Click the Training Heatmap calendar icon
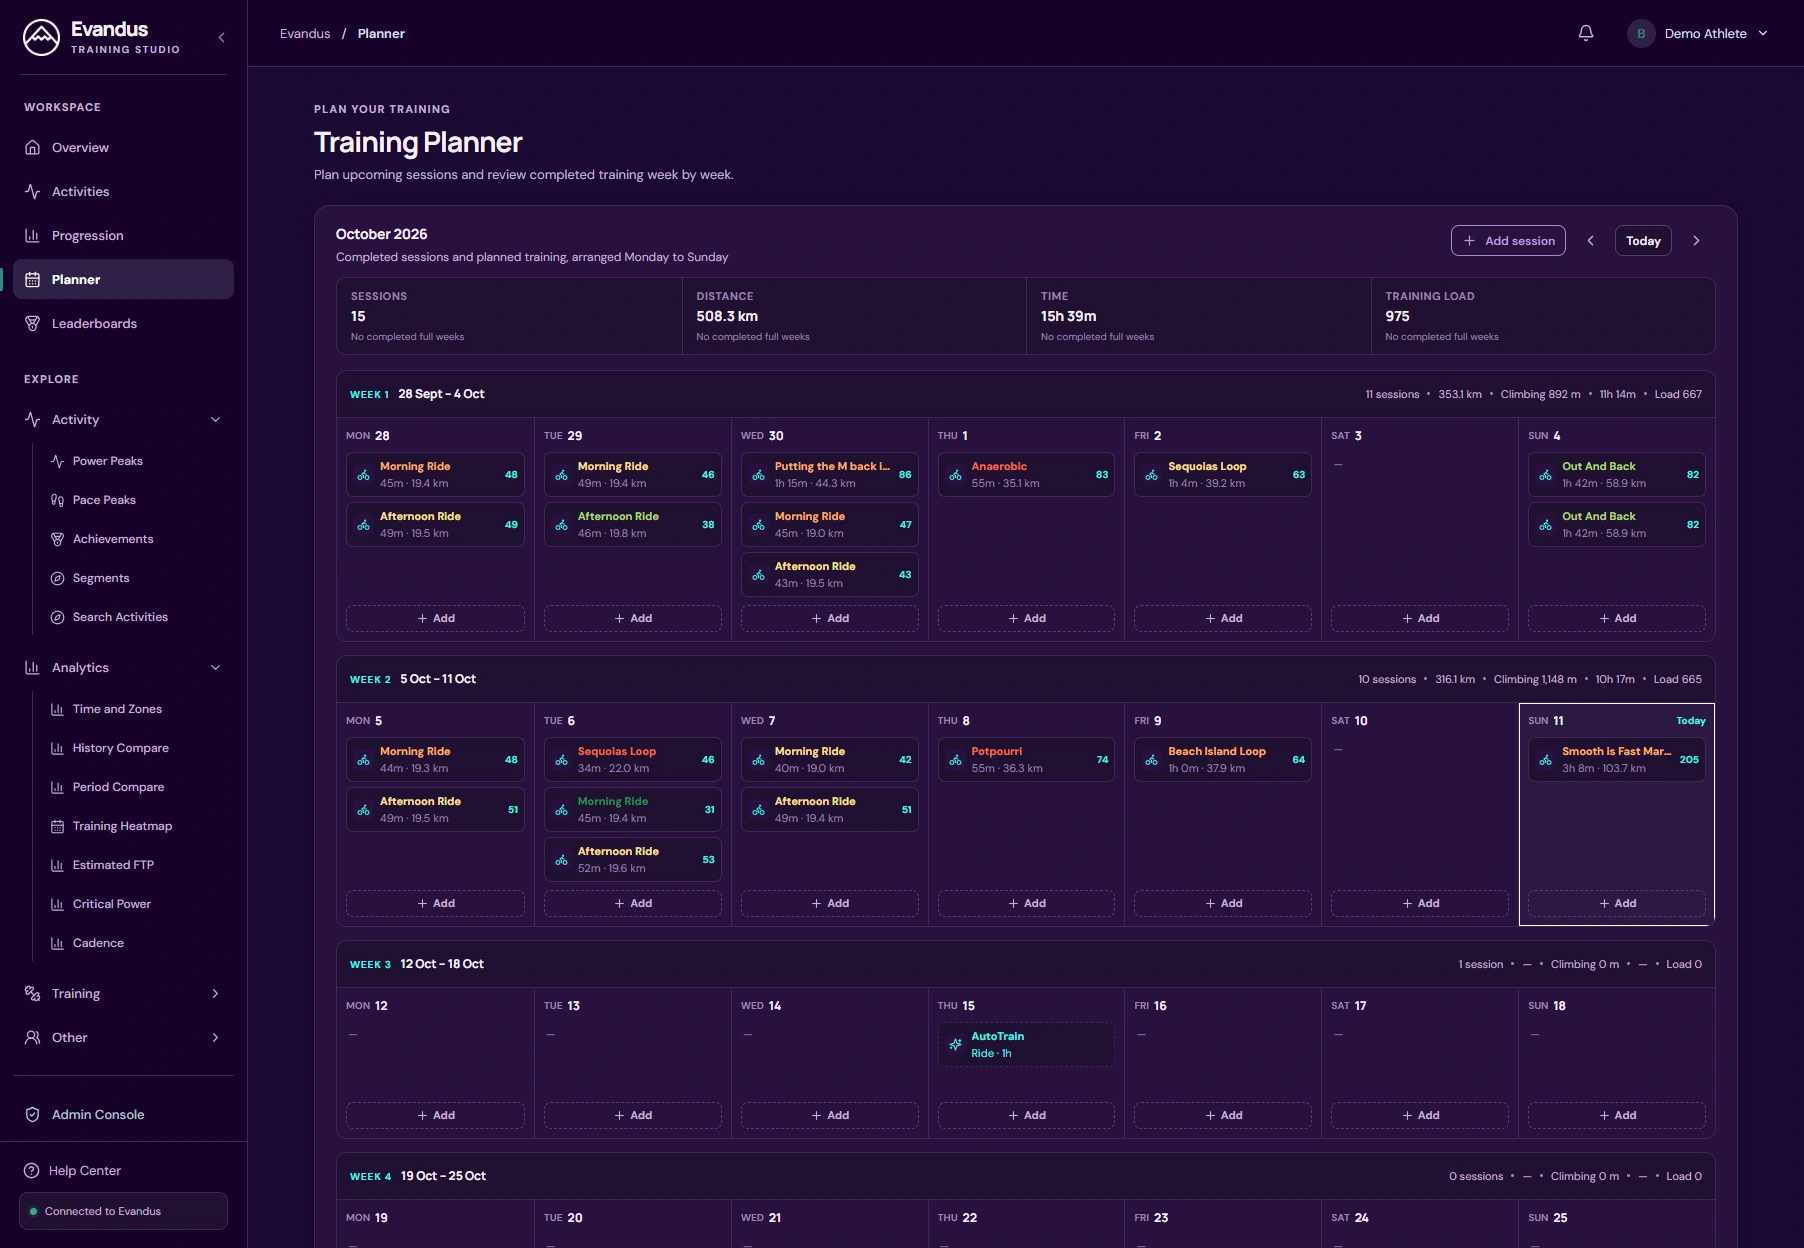The height and width of the screenshot is (1248, 1804). [x=57, y=826]
